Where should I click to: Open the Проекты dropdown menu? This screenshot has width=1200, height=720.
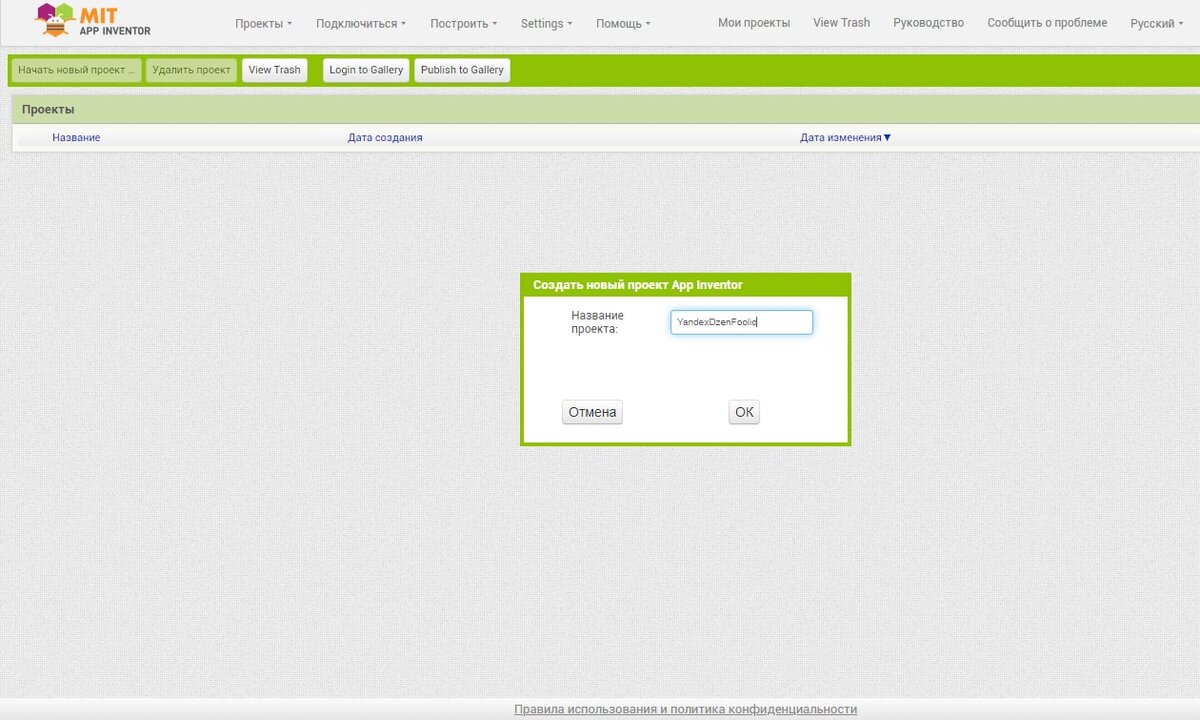(x=264, y=23)
